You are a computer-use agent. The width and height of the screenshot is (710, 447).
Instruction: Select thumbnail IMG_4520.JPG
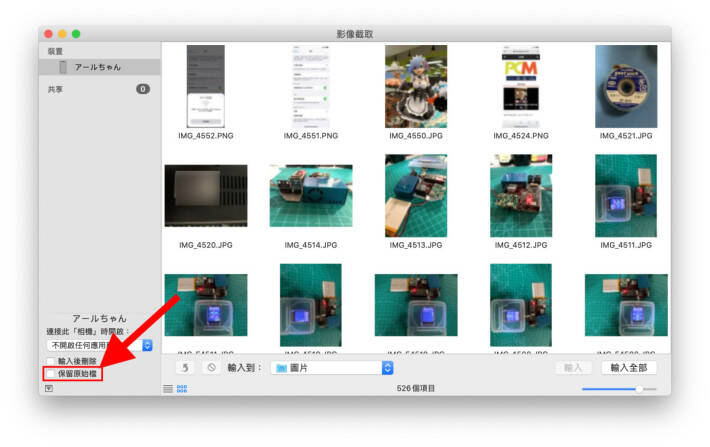pos(206,196)
